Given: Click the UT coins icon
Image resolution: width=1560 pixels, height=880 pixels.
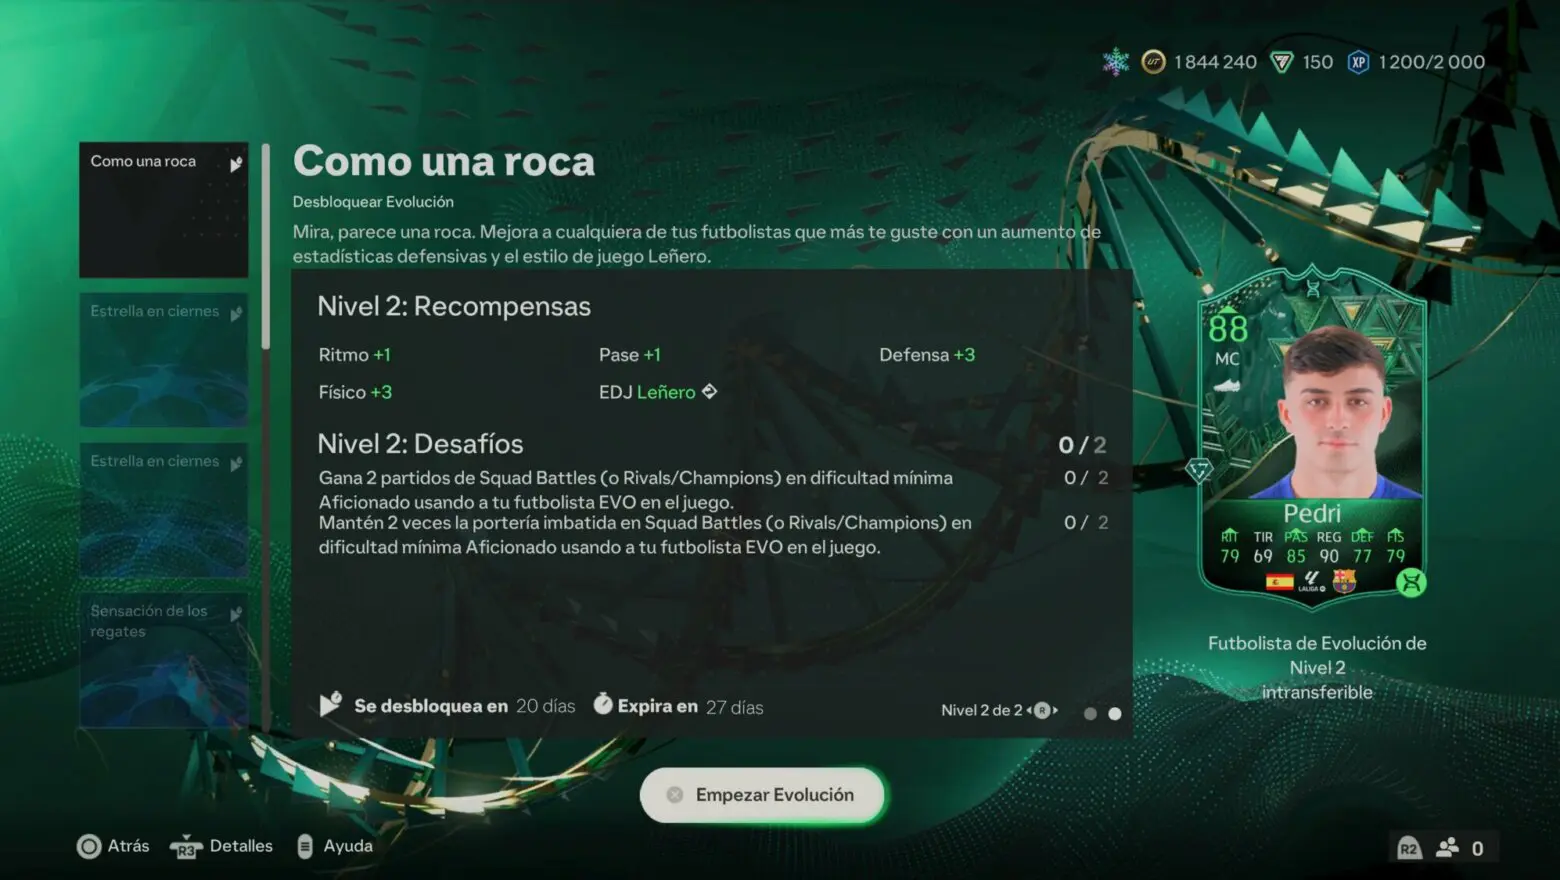Looking at the screenshot, I should [1153, 62].
